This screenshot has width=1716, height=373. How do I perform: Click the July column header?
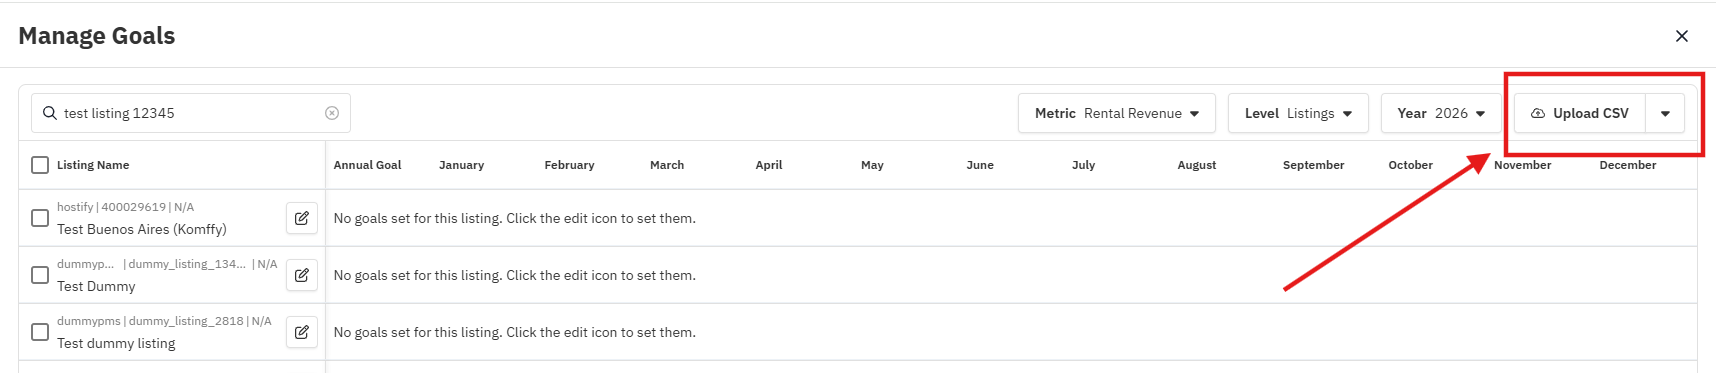coord(1083,165)
